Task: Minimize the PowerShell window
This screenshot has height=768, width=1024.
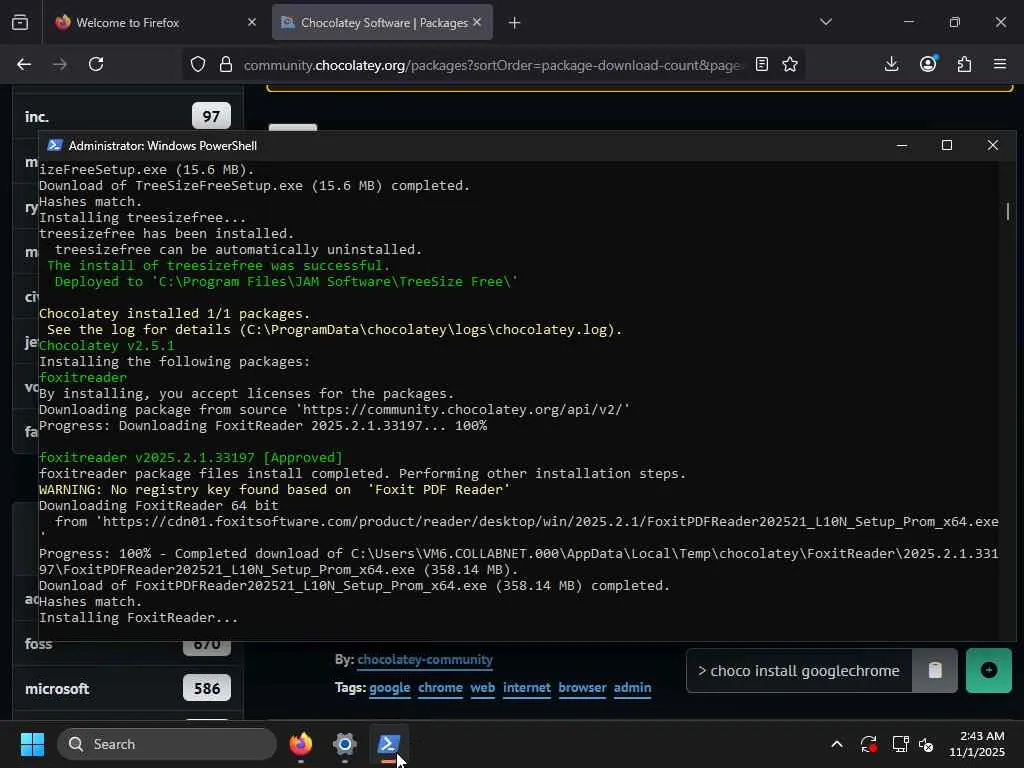Action: coord(902,145)
